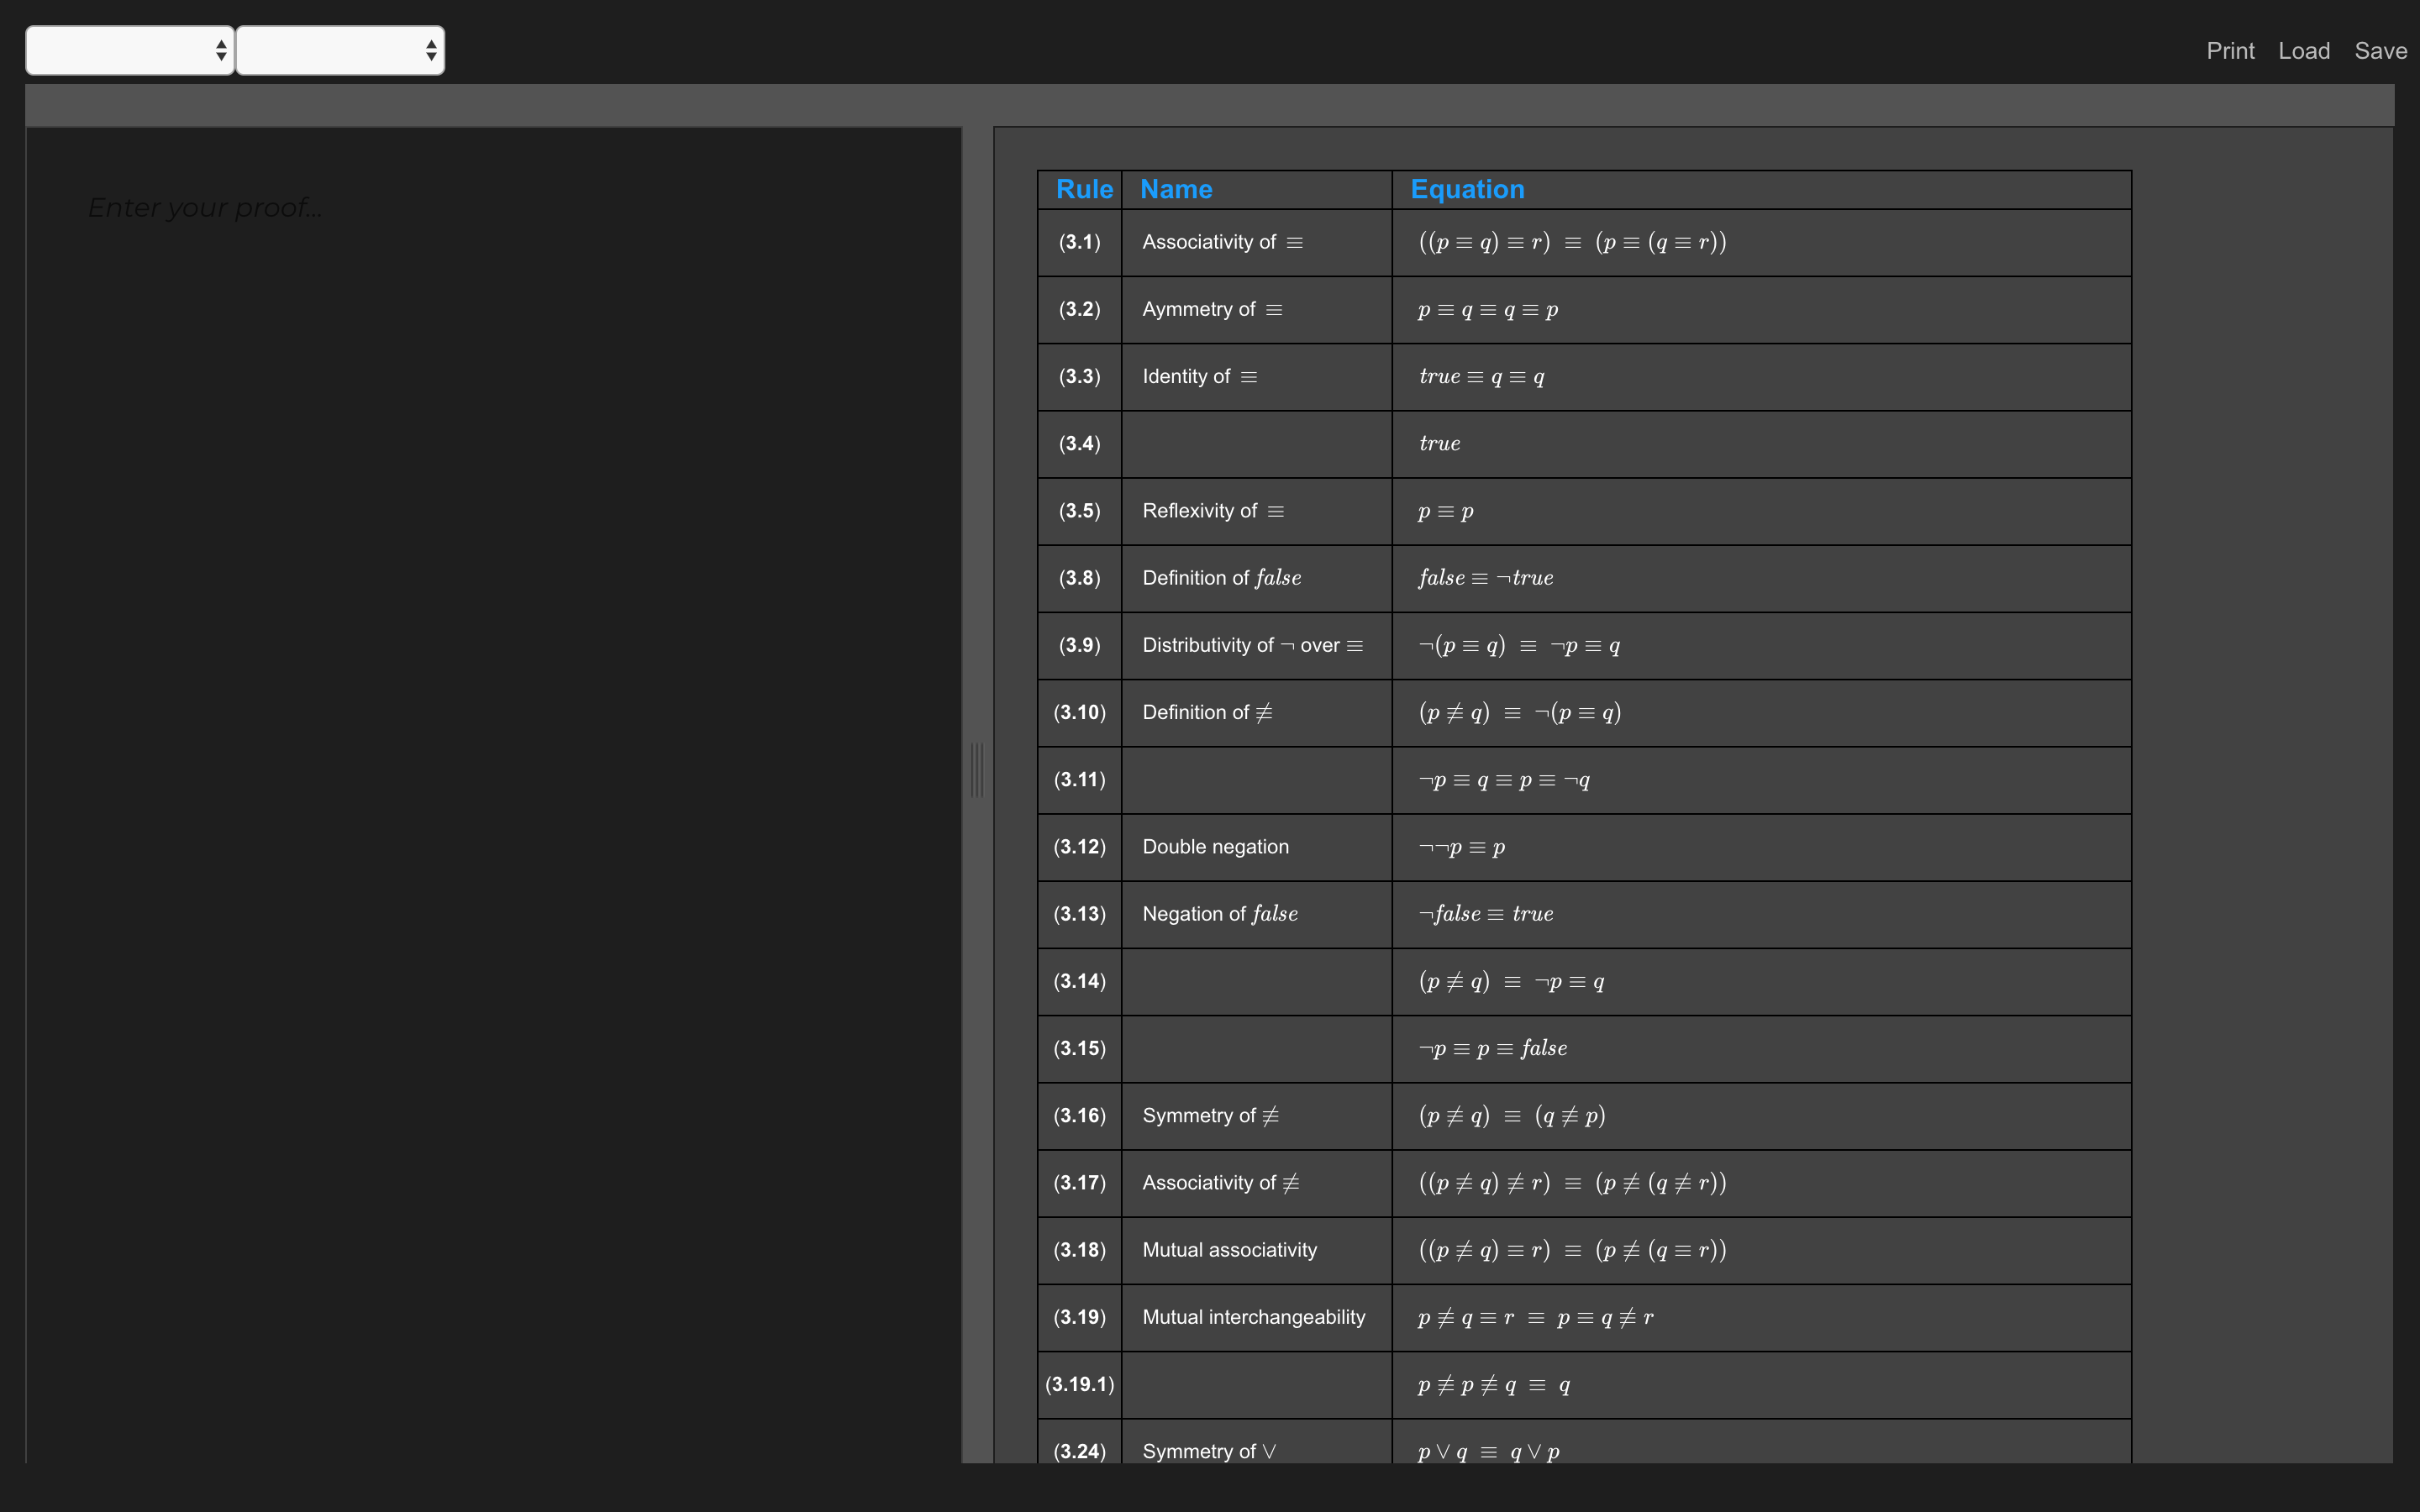Select Symmetry of ∨ rule (3.24)

[x=1208, y=1450]
